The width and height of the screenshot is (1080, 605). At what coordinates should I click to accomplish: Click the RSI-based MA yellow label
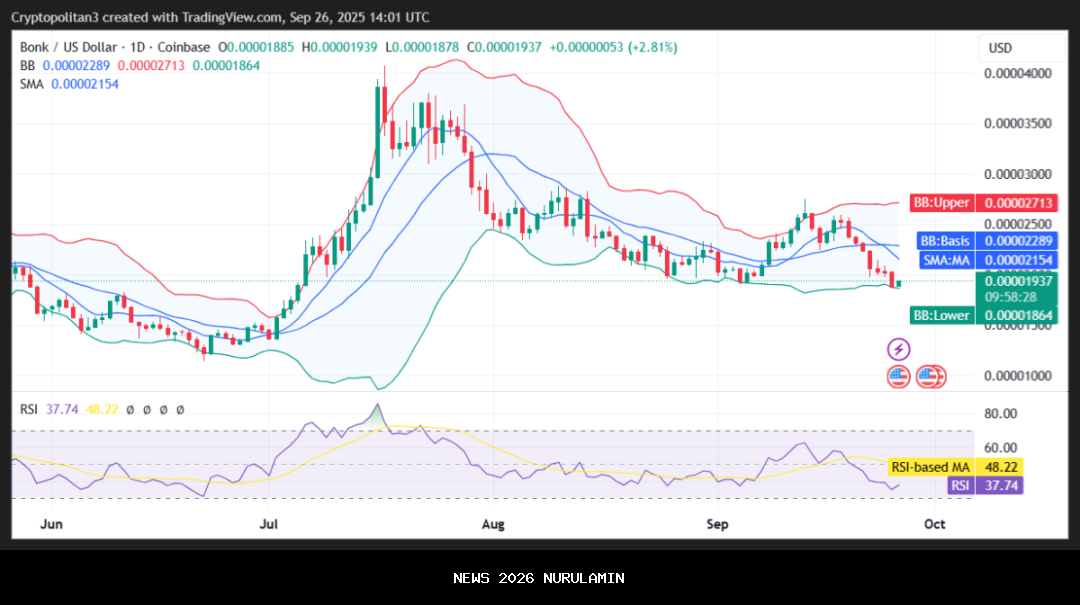tap(930, 467)
